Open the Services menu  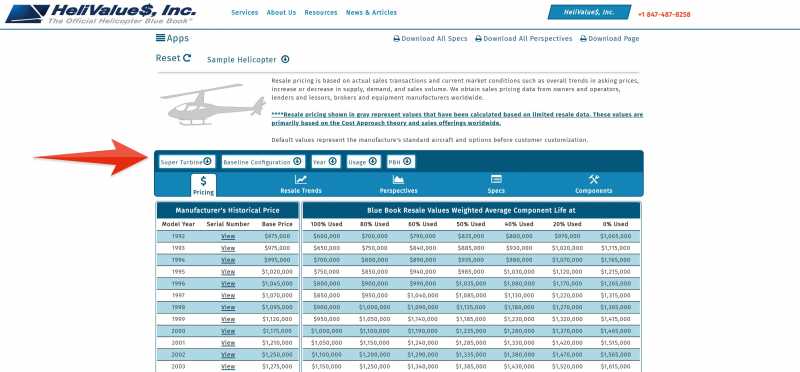[x=245, y=12]
